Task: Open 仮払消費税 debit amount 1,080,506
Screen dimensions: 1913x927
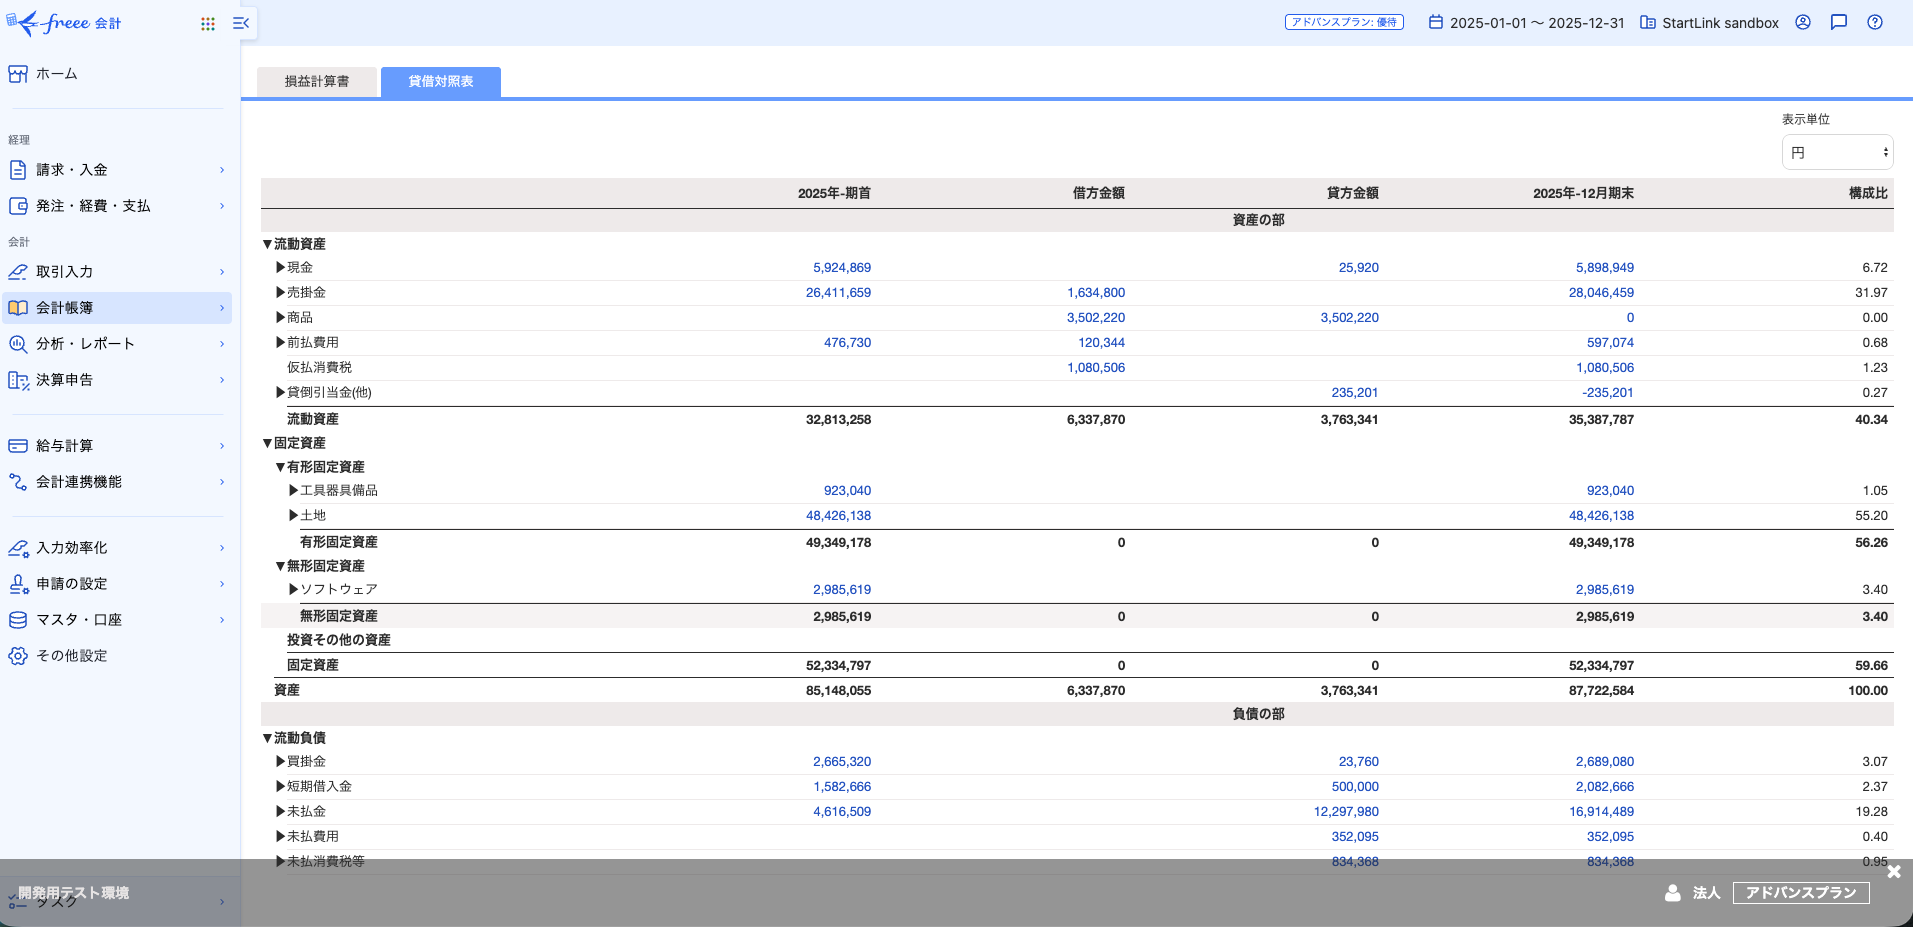Action: 1096,367
